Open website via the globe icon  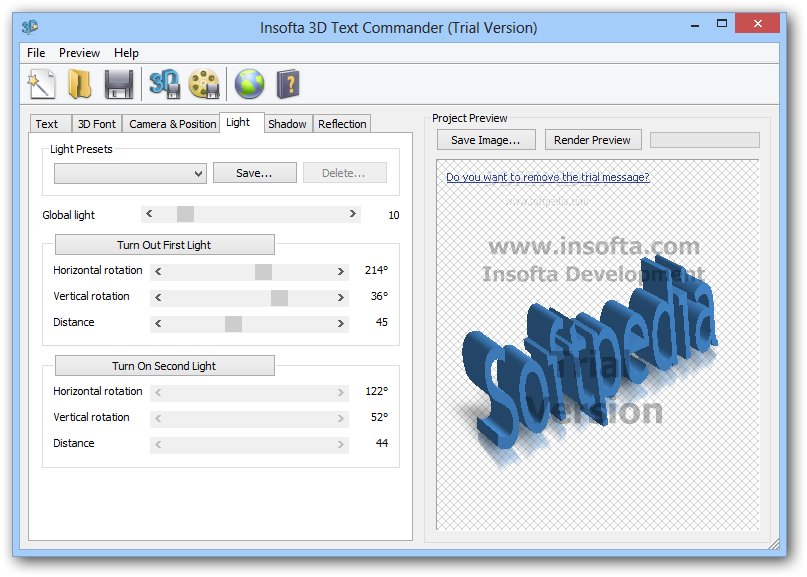pyautogui.click(x=250, y=84)
